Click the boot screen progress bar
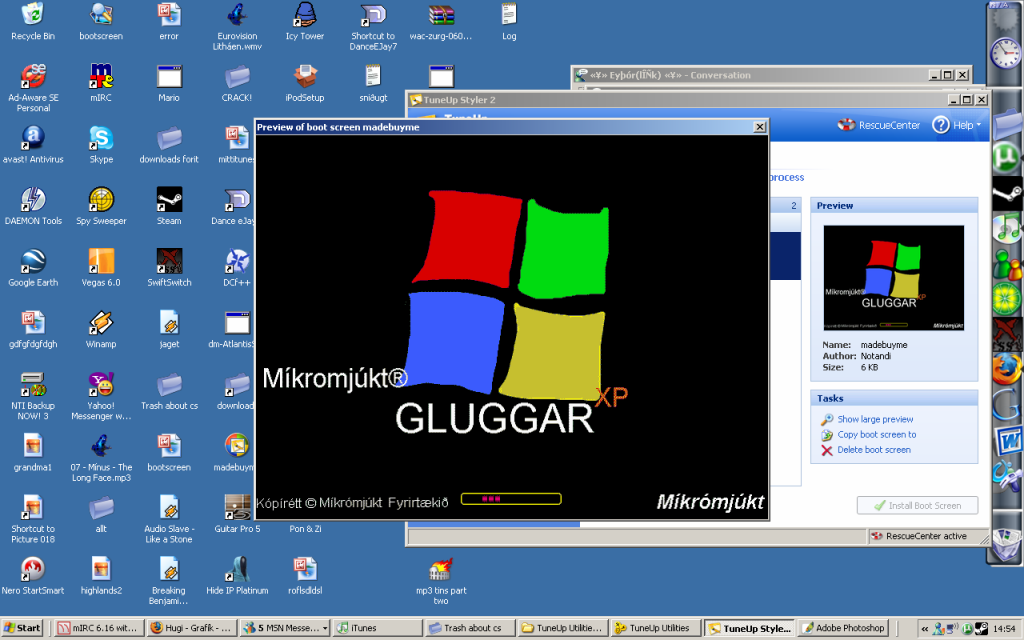The image size is (1024, 640). [511, 499]
